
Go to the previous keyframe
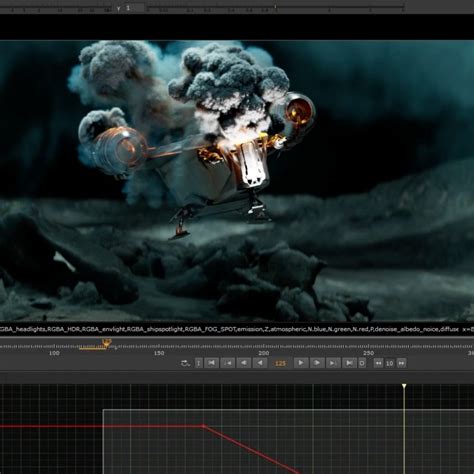point(228,363)
